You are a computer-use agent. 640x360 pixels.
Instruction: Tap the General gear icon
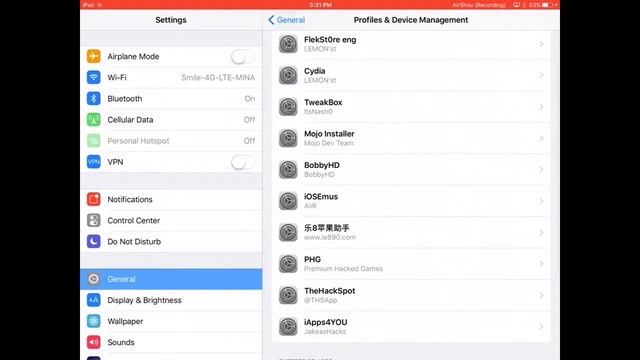(93, 279)
